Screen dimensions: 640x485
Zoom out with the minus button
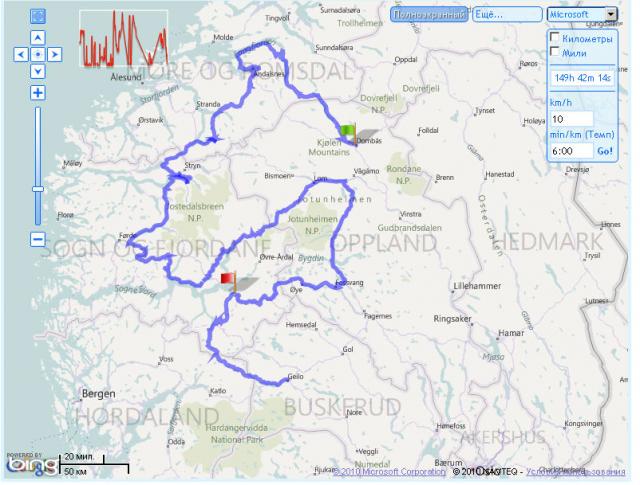[38, 239]
